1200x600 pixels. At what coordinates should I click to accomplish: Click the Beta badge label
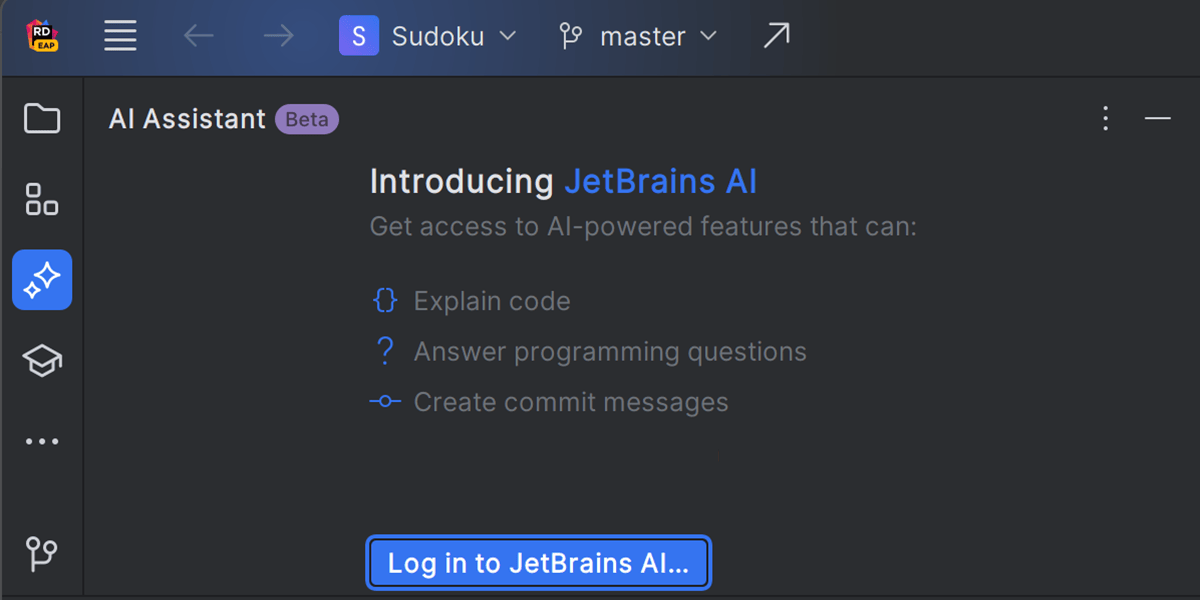(307, 120)
